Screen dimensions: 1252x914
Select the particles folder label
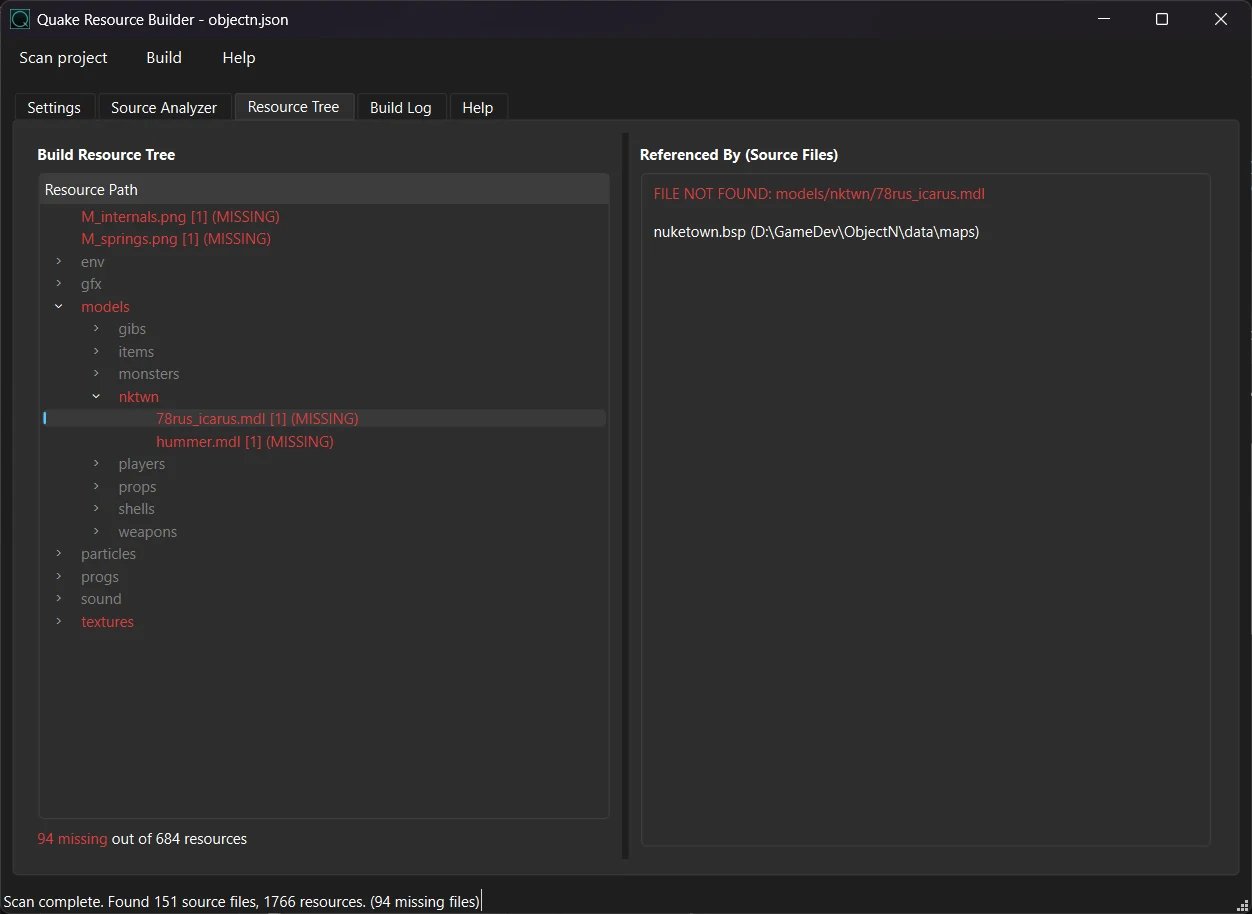coord(108,554)
